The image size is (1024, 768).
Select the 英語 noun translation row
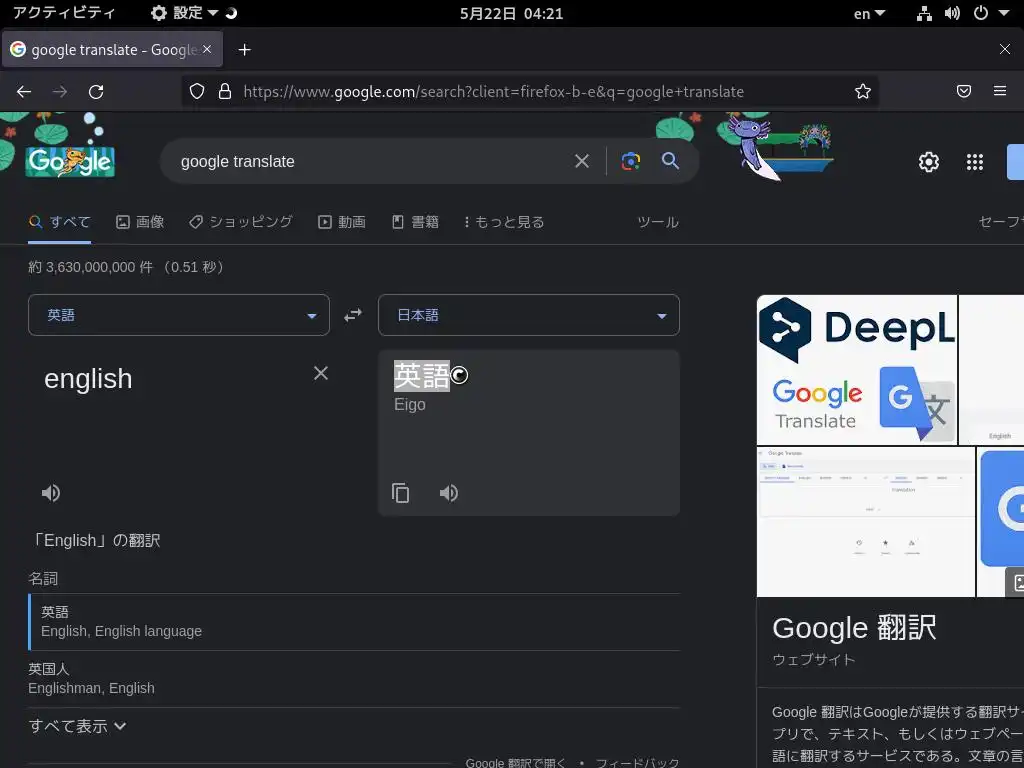[x=354, y=622]
